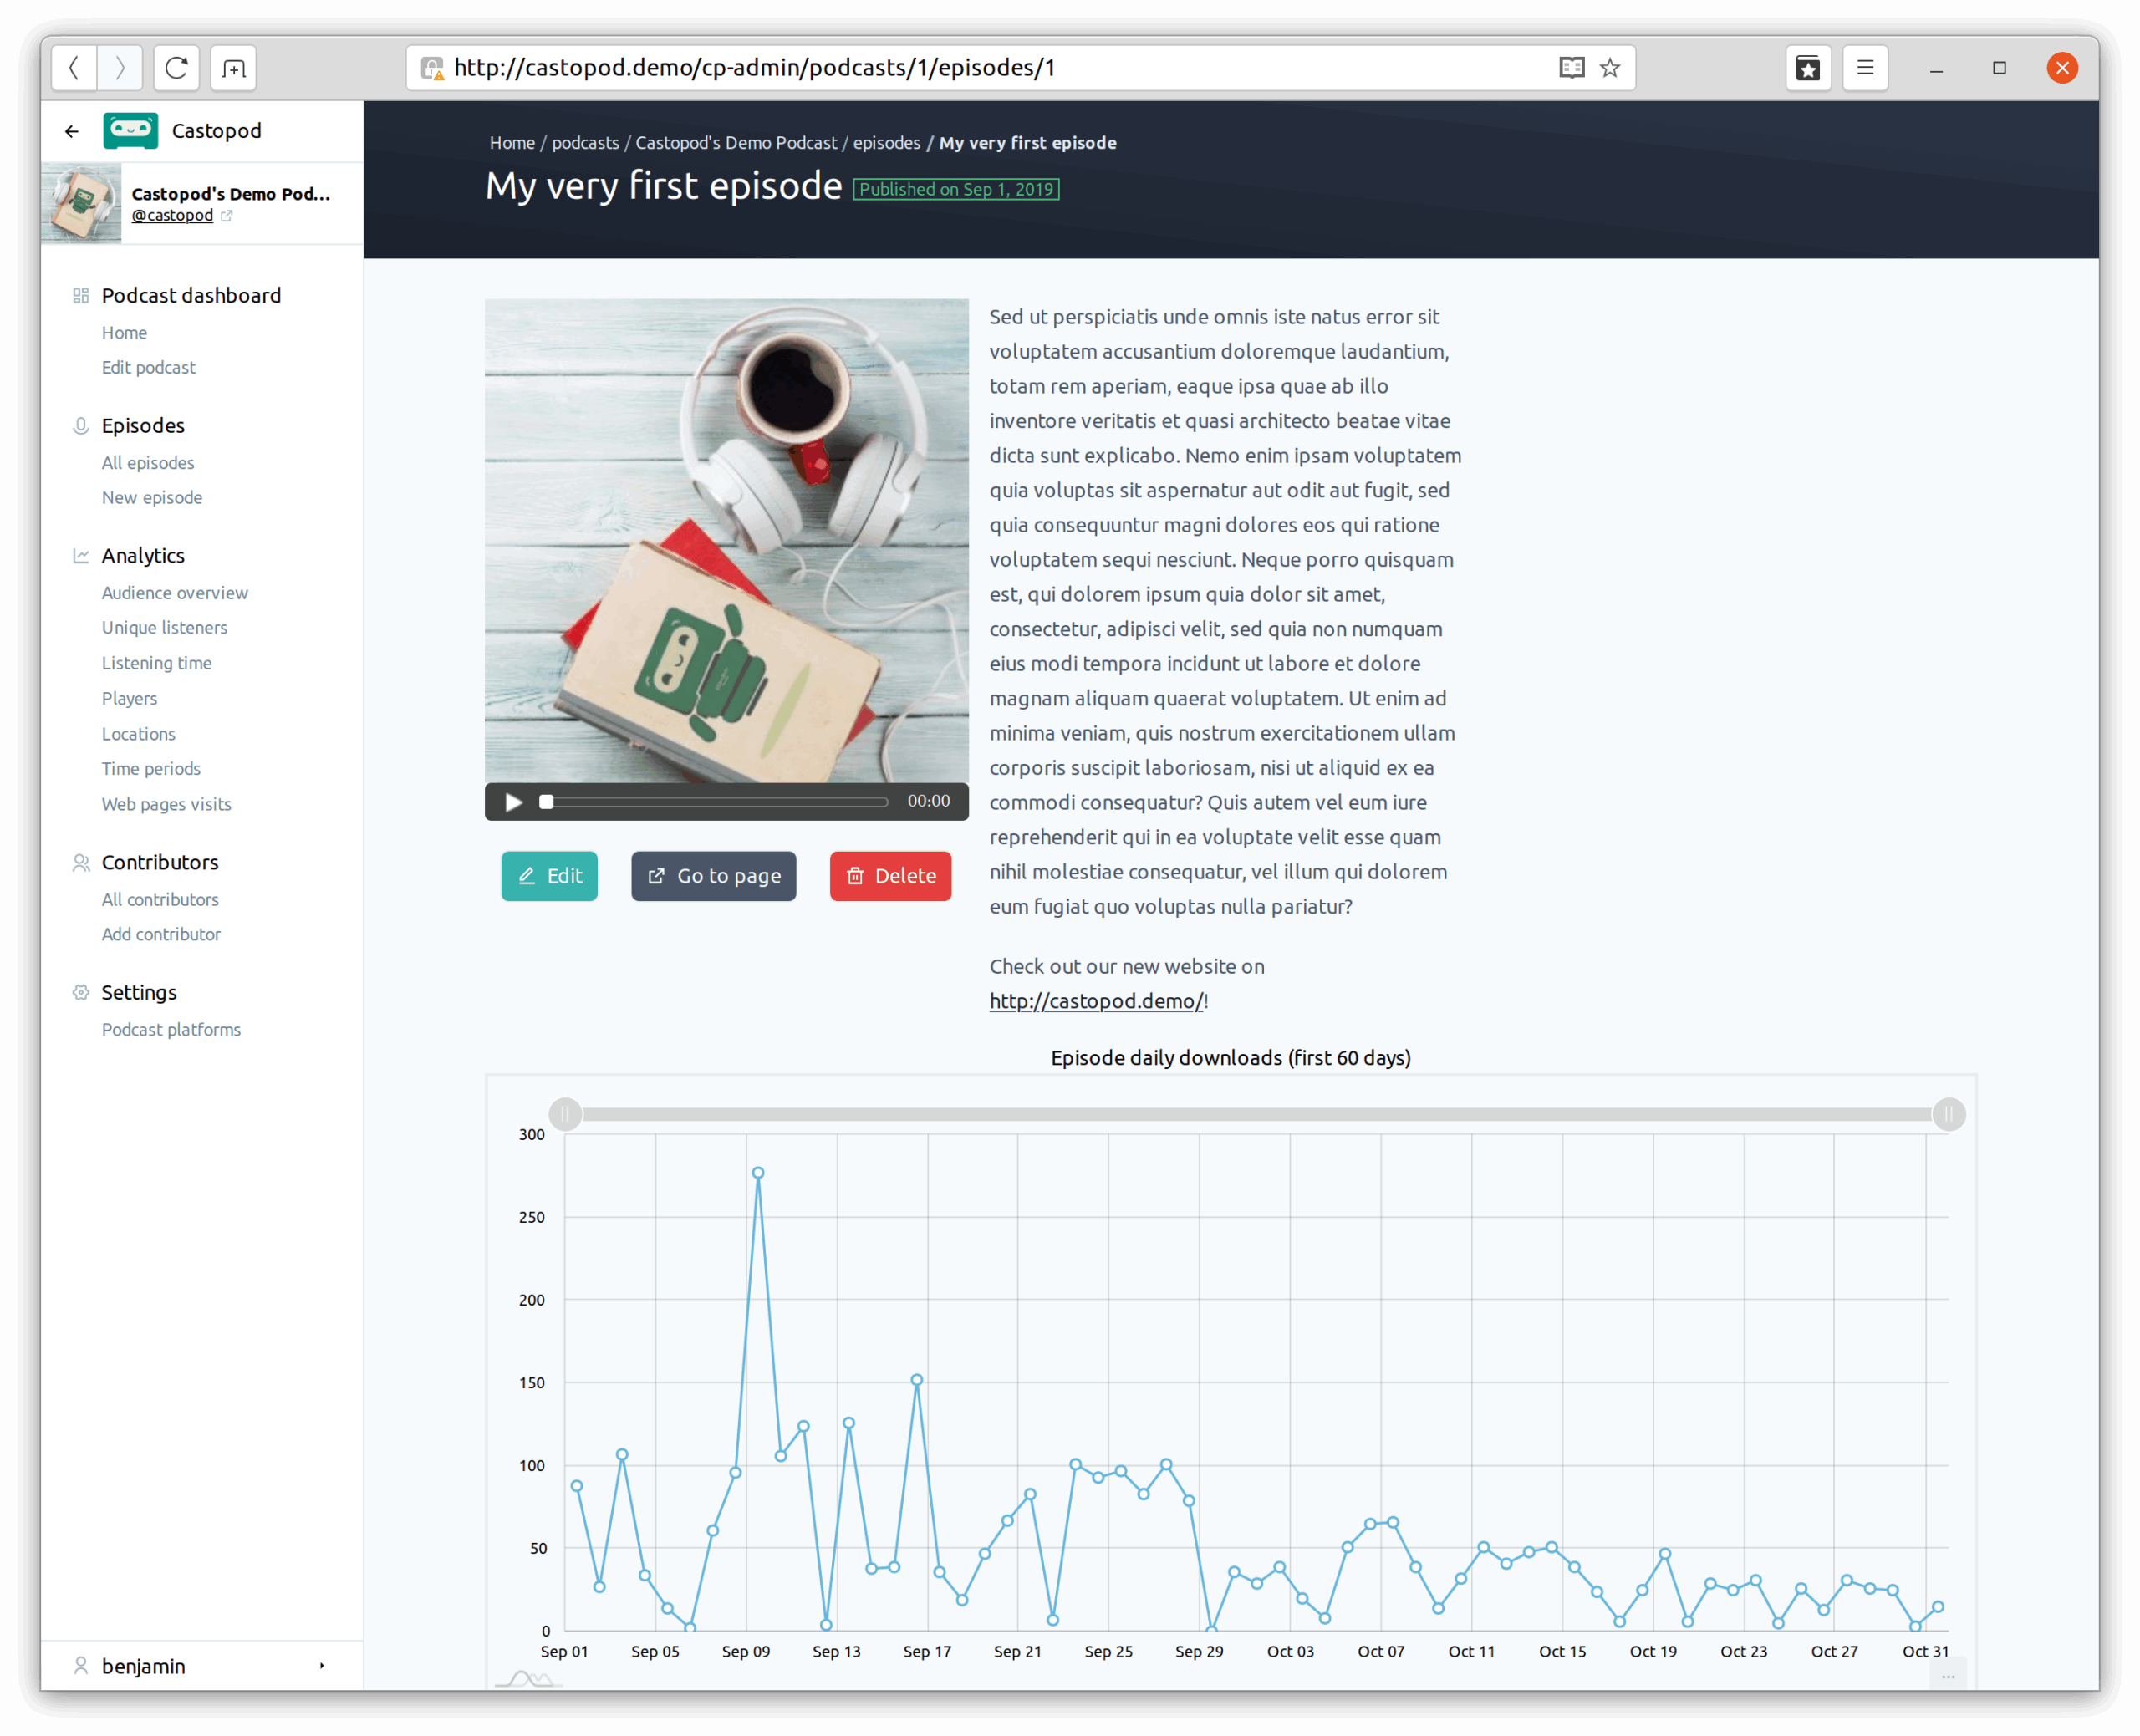Open the http://castopod.demo/ link in description

[x=1096, y=1001]
